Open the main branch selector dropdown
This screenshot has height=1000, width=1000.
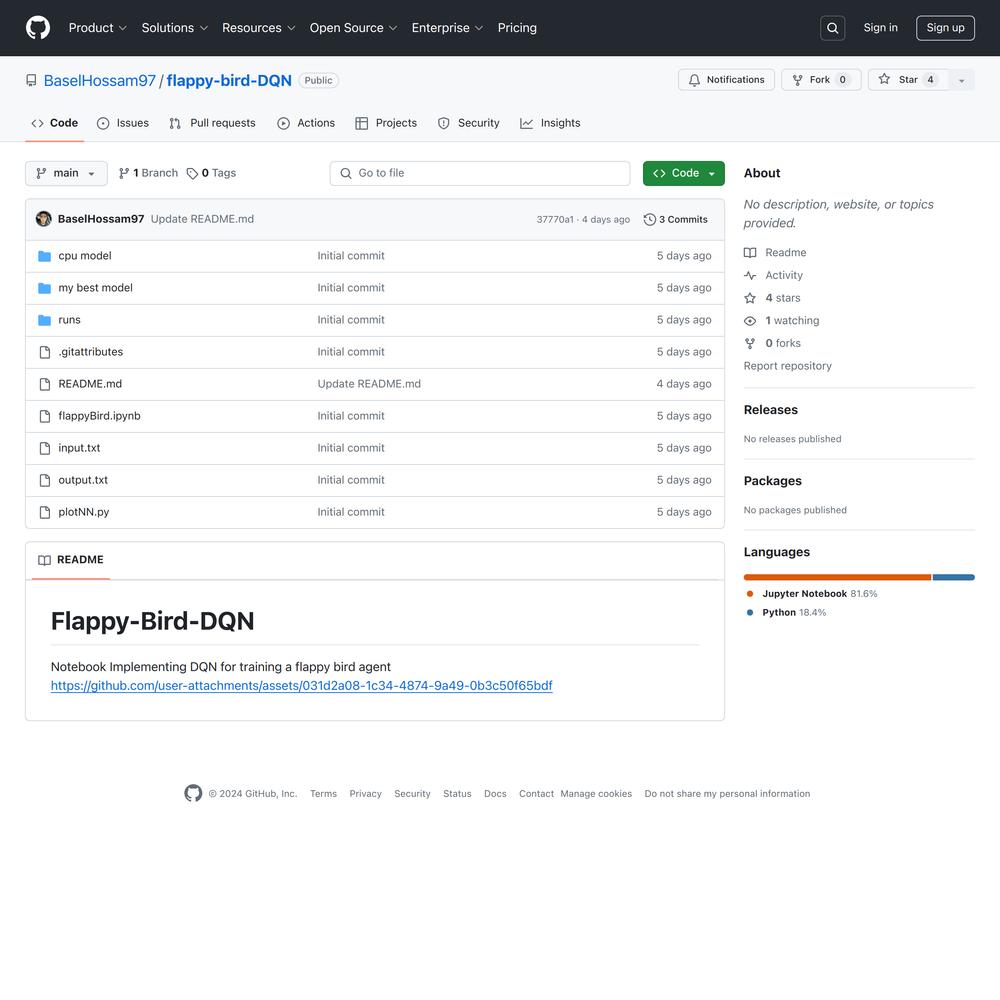point(66,173)
